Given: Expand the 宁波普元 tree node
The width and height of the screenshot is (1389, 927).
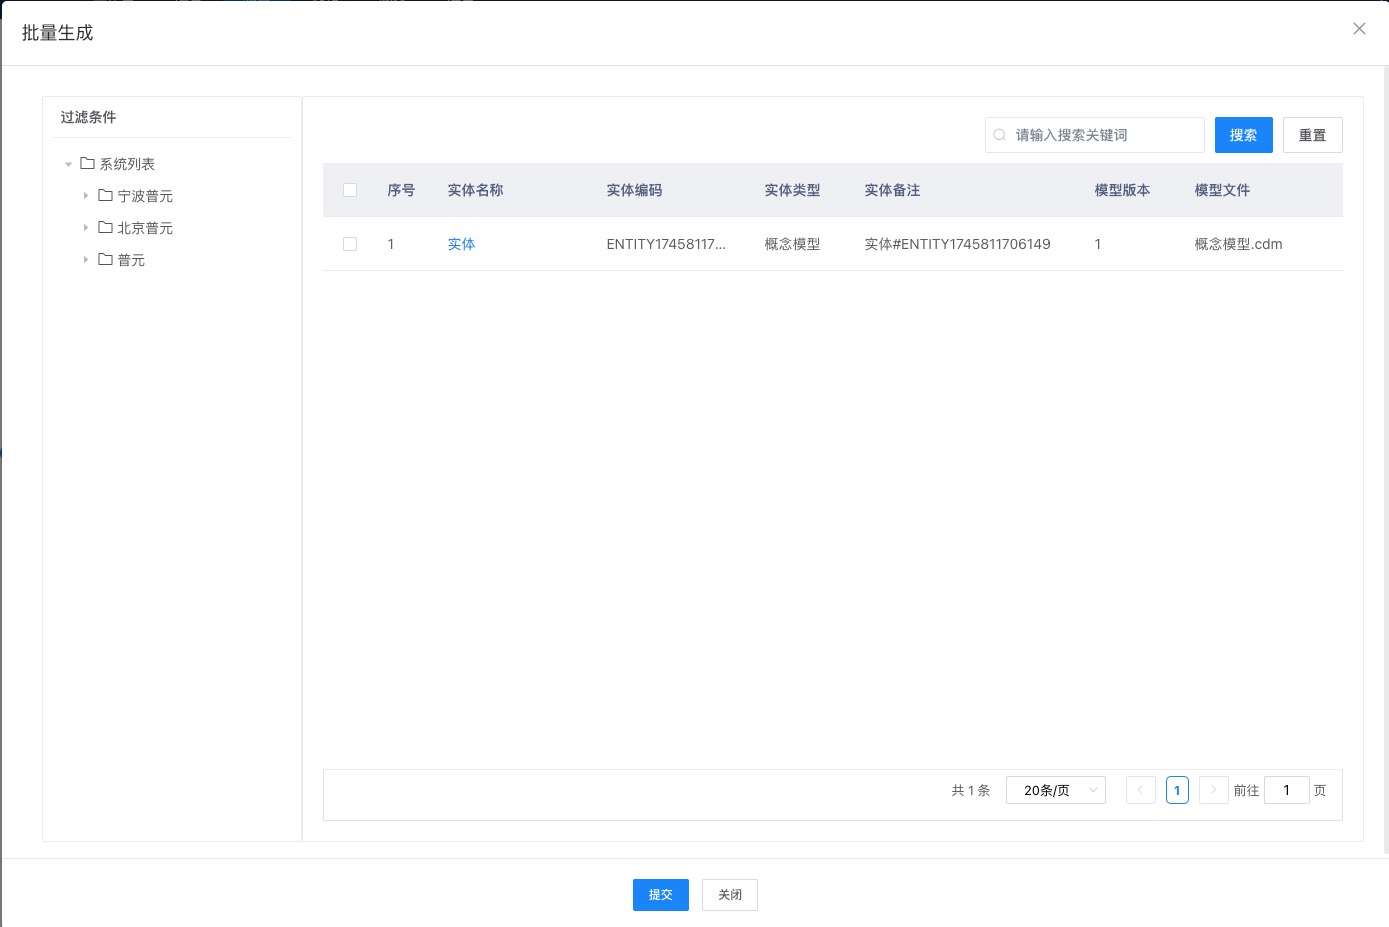Looking at the screenshot, I should tap(86, 195).
